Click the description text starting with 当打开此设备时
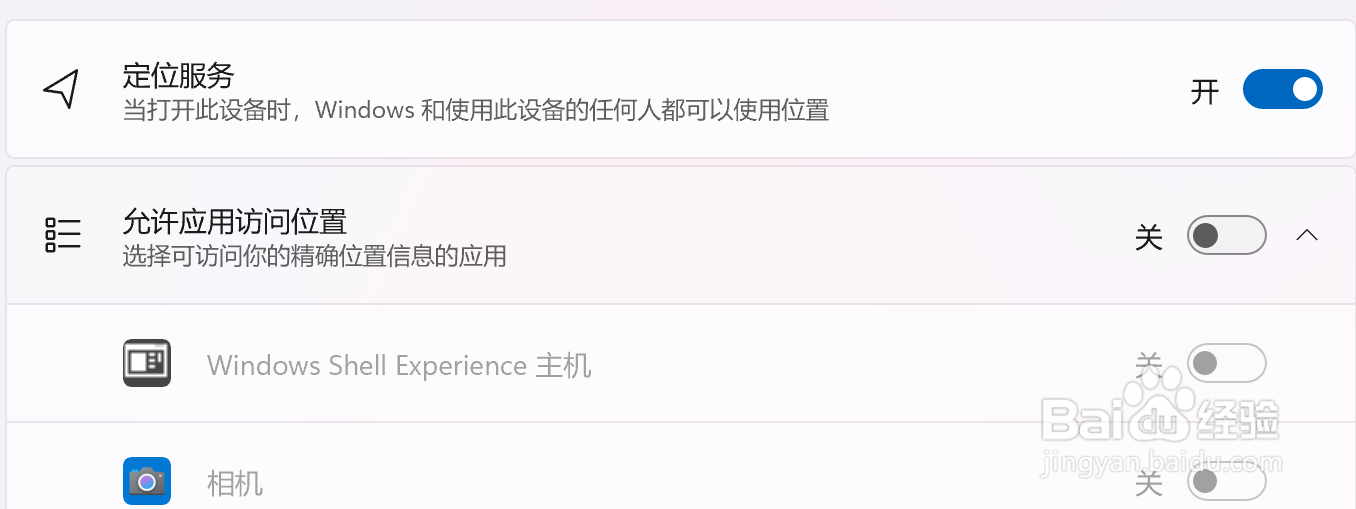The image size is (1356, 509). tap(476, 110)
